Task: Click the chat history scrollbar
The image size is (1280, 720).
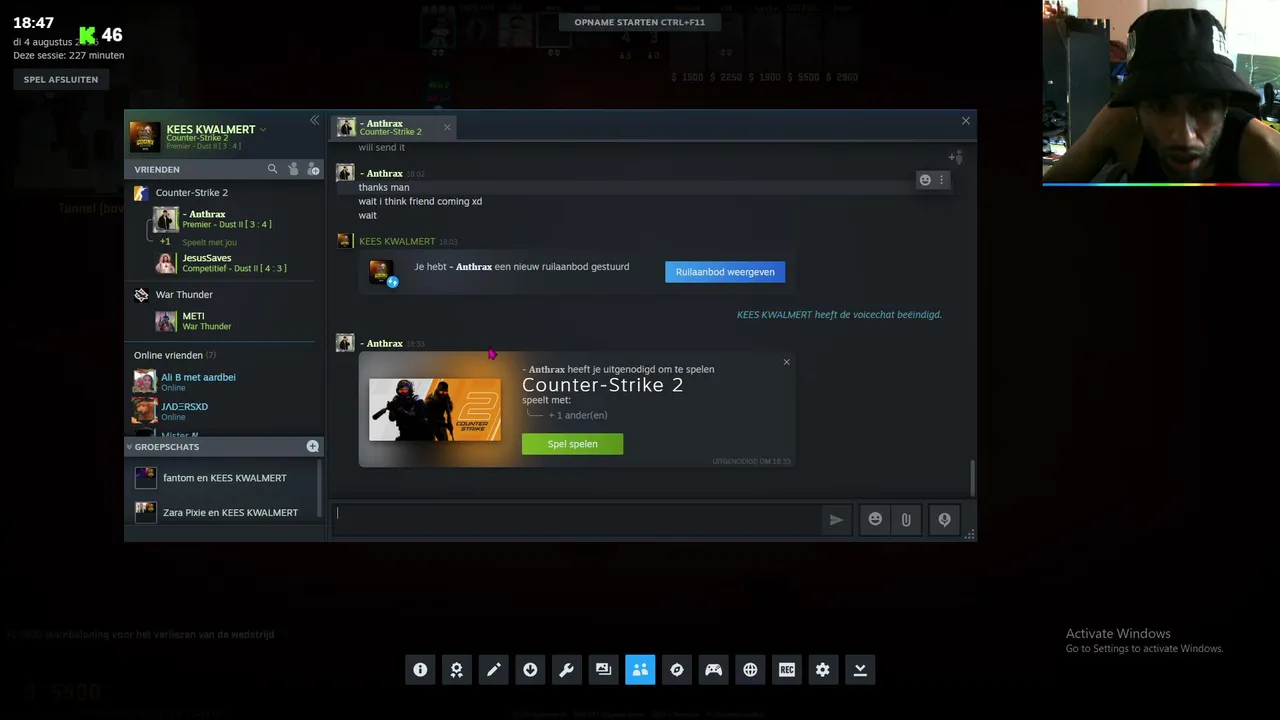Action: [x=972, y=478]
